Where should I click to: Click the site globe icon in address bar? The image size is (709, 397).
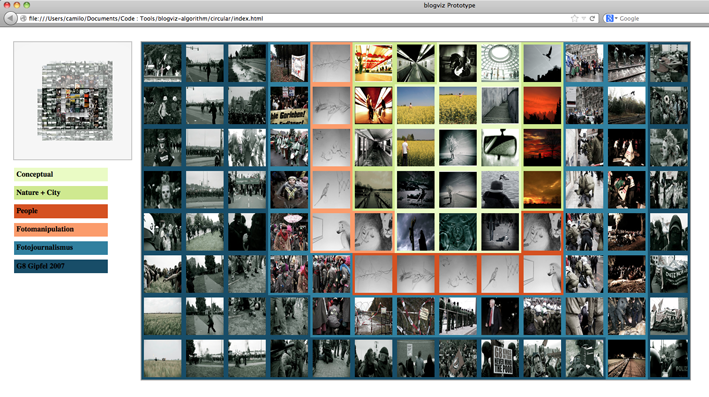(23, 19)
